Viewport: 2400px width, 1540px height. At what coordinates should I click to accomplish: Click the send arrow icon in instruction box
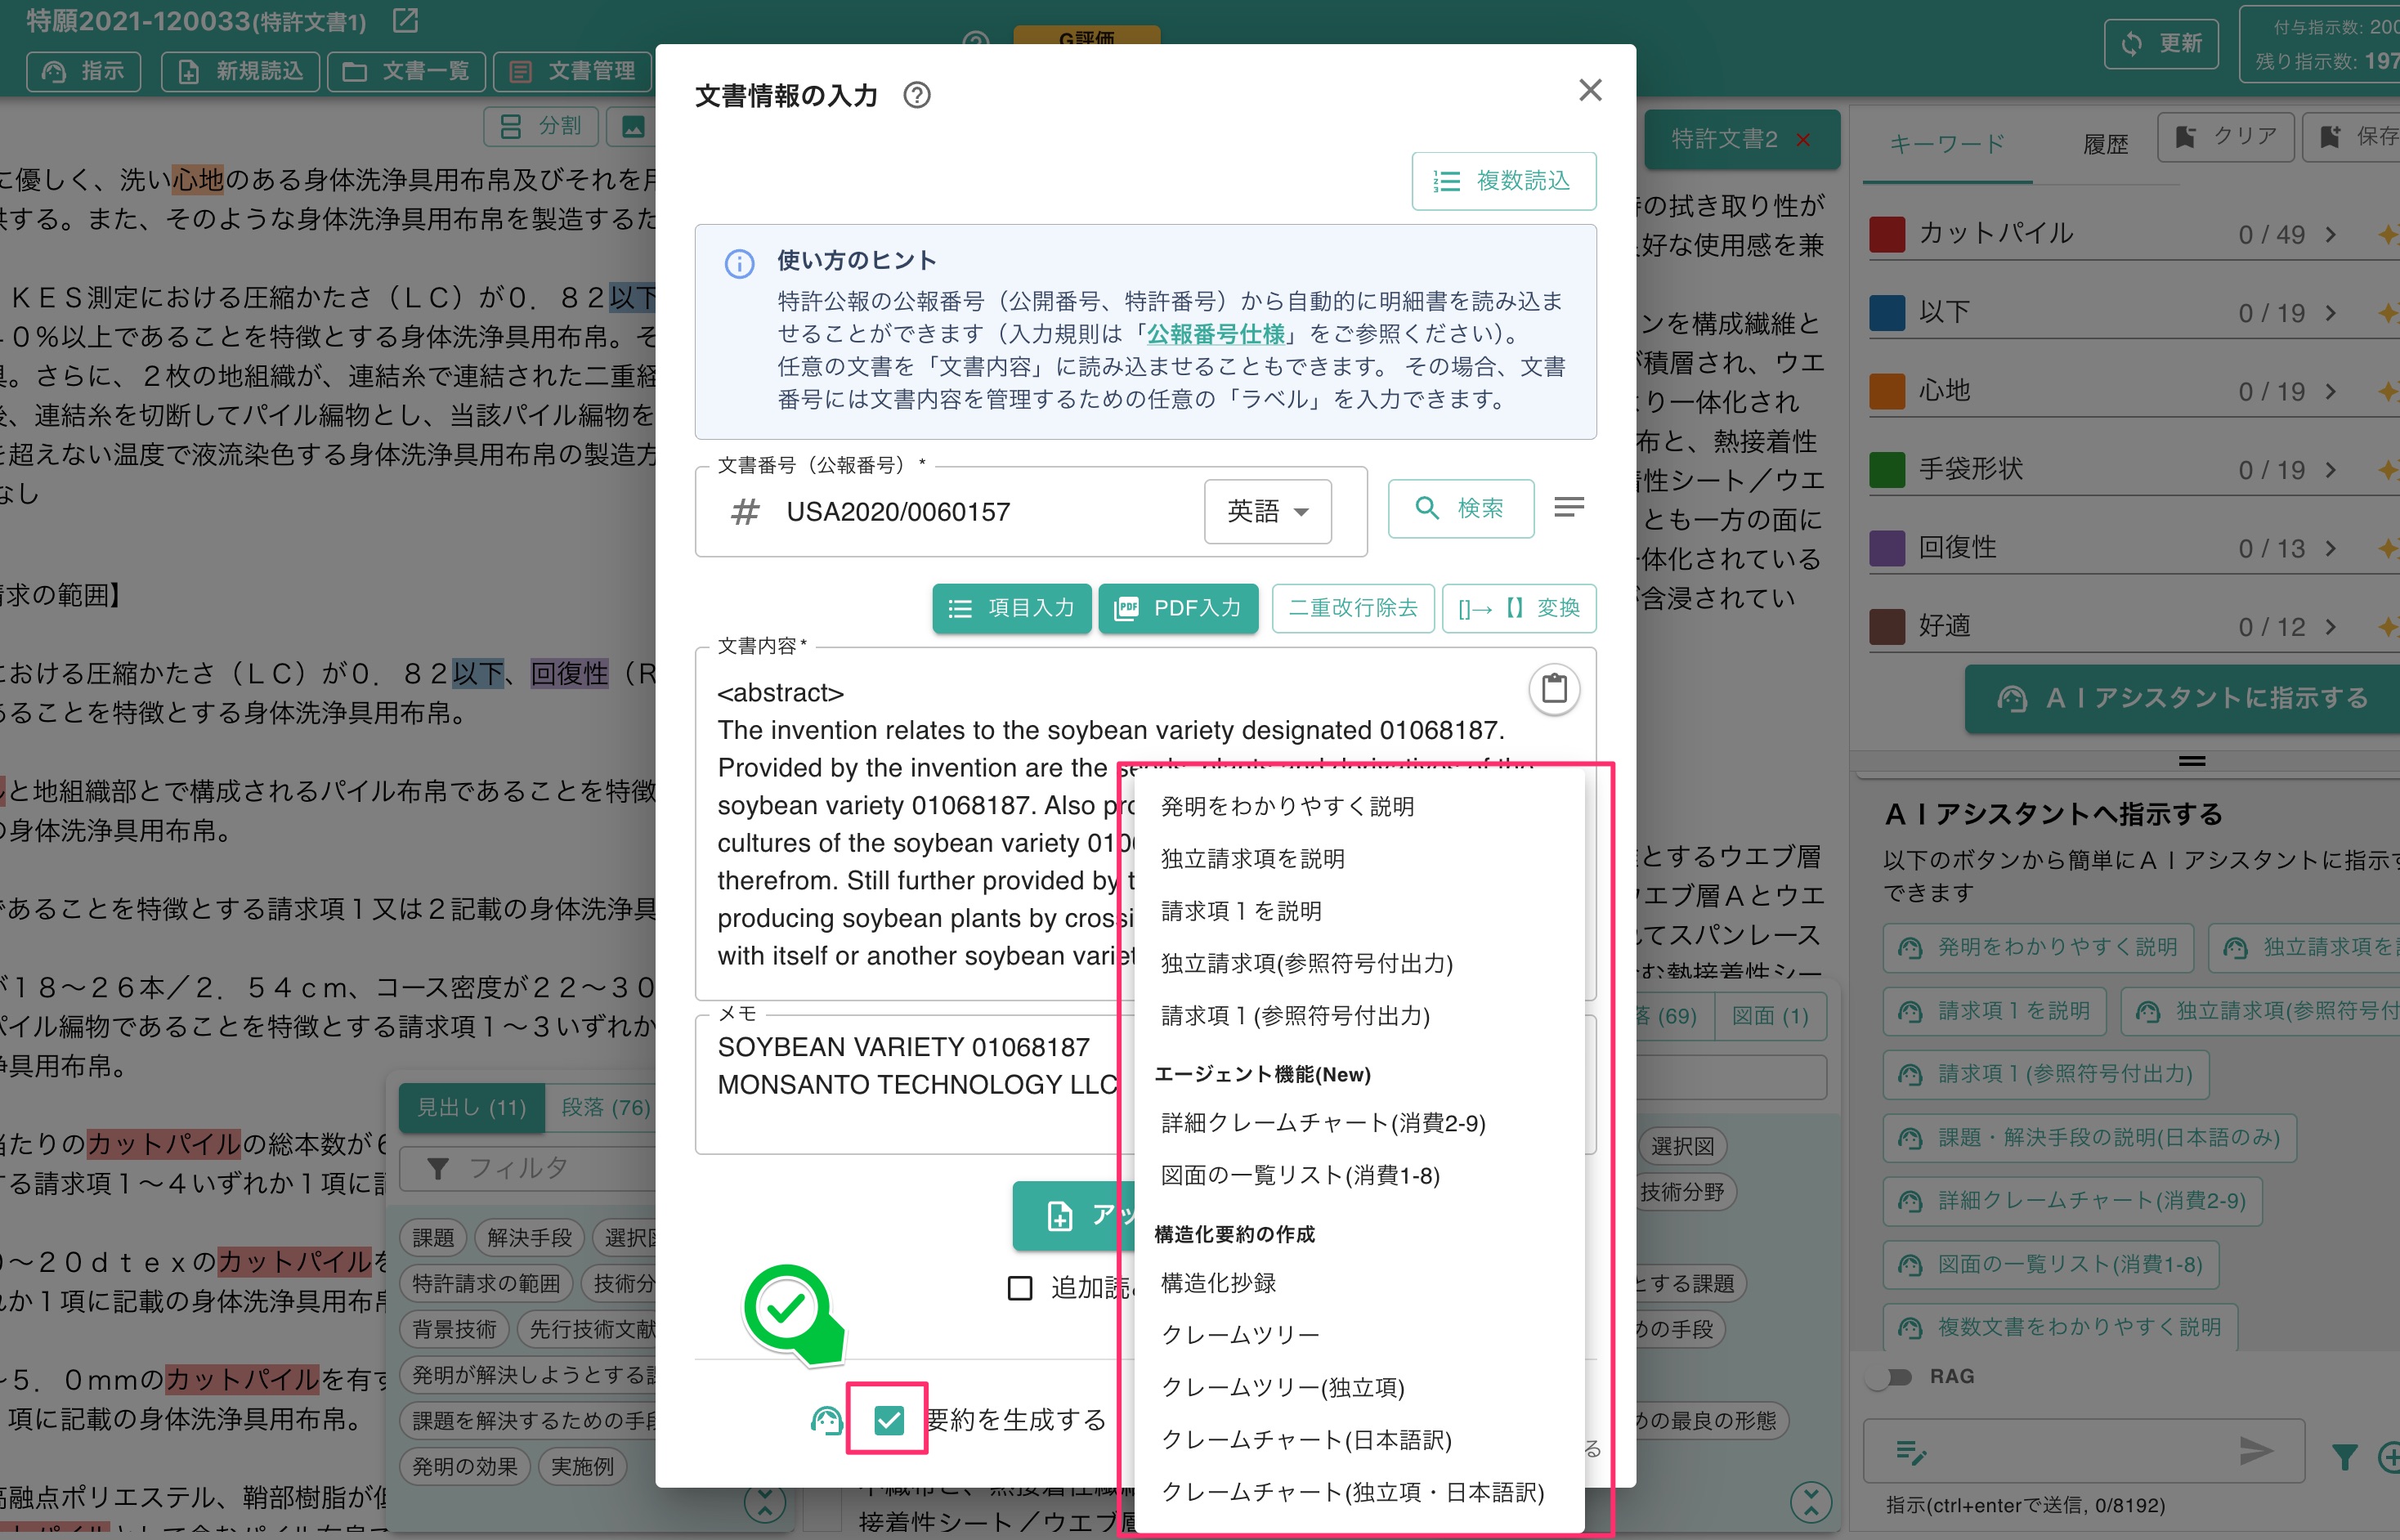[x=2255, y=1450]
